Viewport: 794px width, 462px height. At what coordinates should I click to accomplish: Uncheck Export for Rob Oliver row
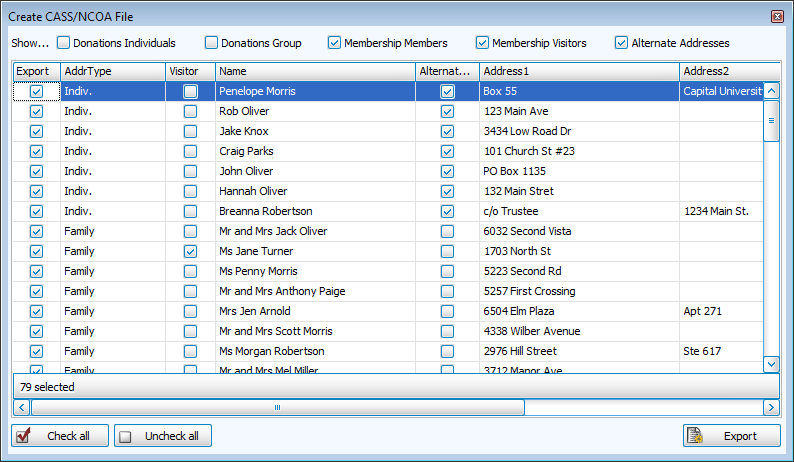point(37,111)
